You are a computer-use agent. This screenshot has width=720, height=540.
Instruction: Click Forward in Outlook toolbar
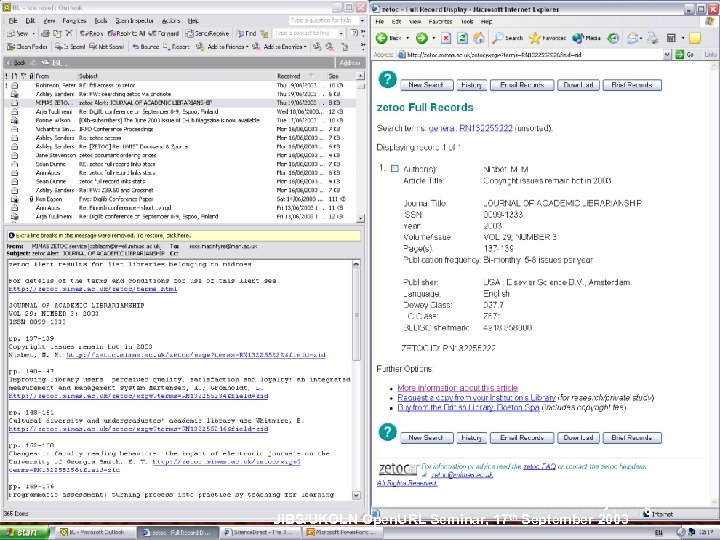pos(164,34)
